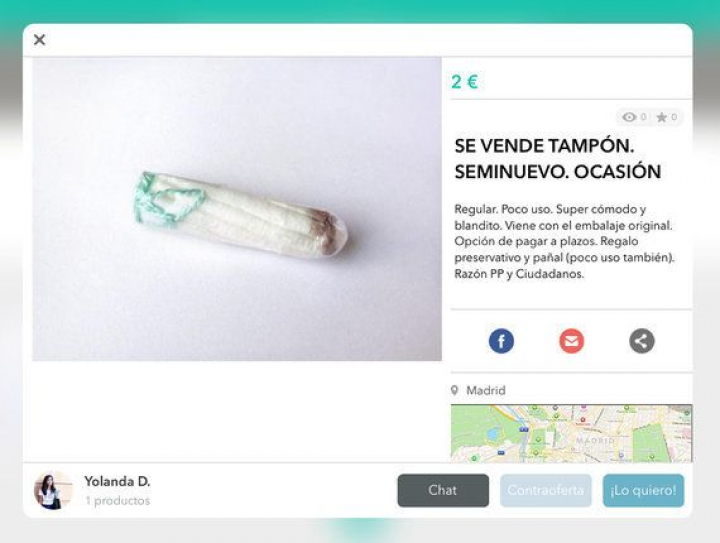Click the Contraoferta button
The width and height of the screenshot is (720, 543).
[546, 490]
